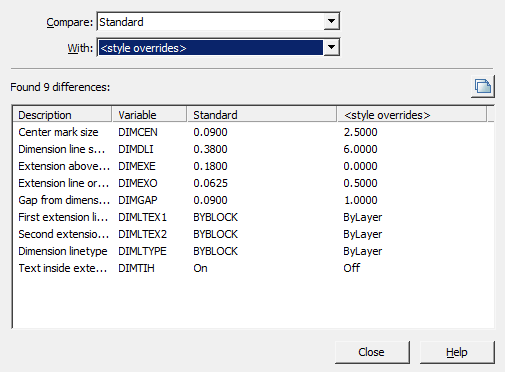The width and height of the screenshot is (505, 372).
Task: Click the 1.0000 override value
Action: coord(360,200)
